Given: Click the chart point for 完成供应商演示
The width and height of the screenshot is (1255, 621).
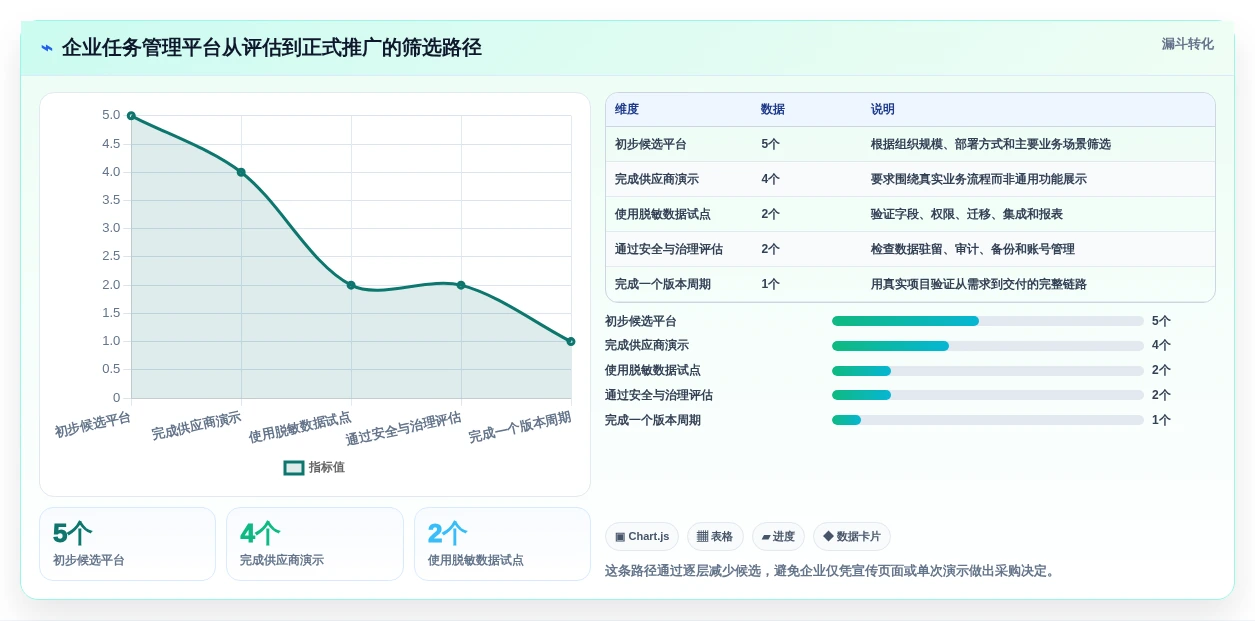Looking at the screenshot, I should pos(241,172).
